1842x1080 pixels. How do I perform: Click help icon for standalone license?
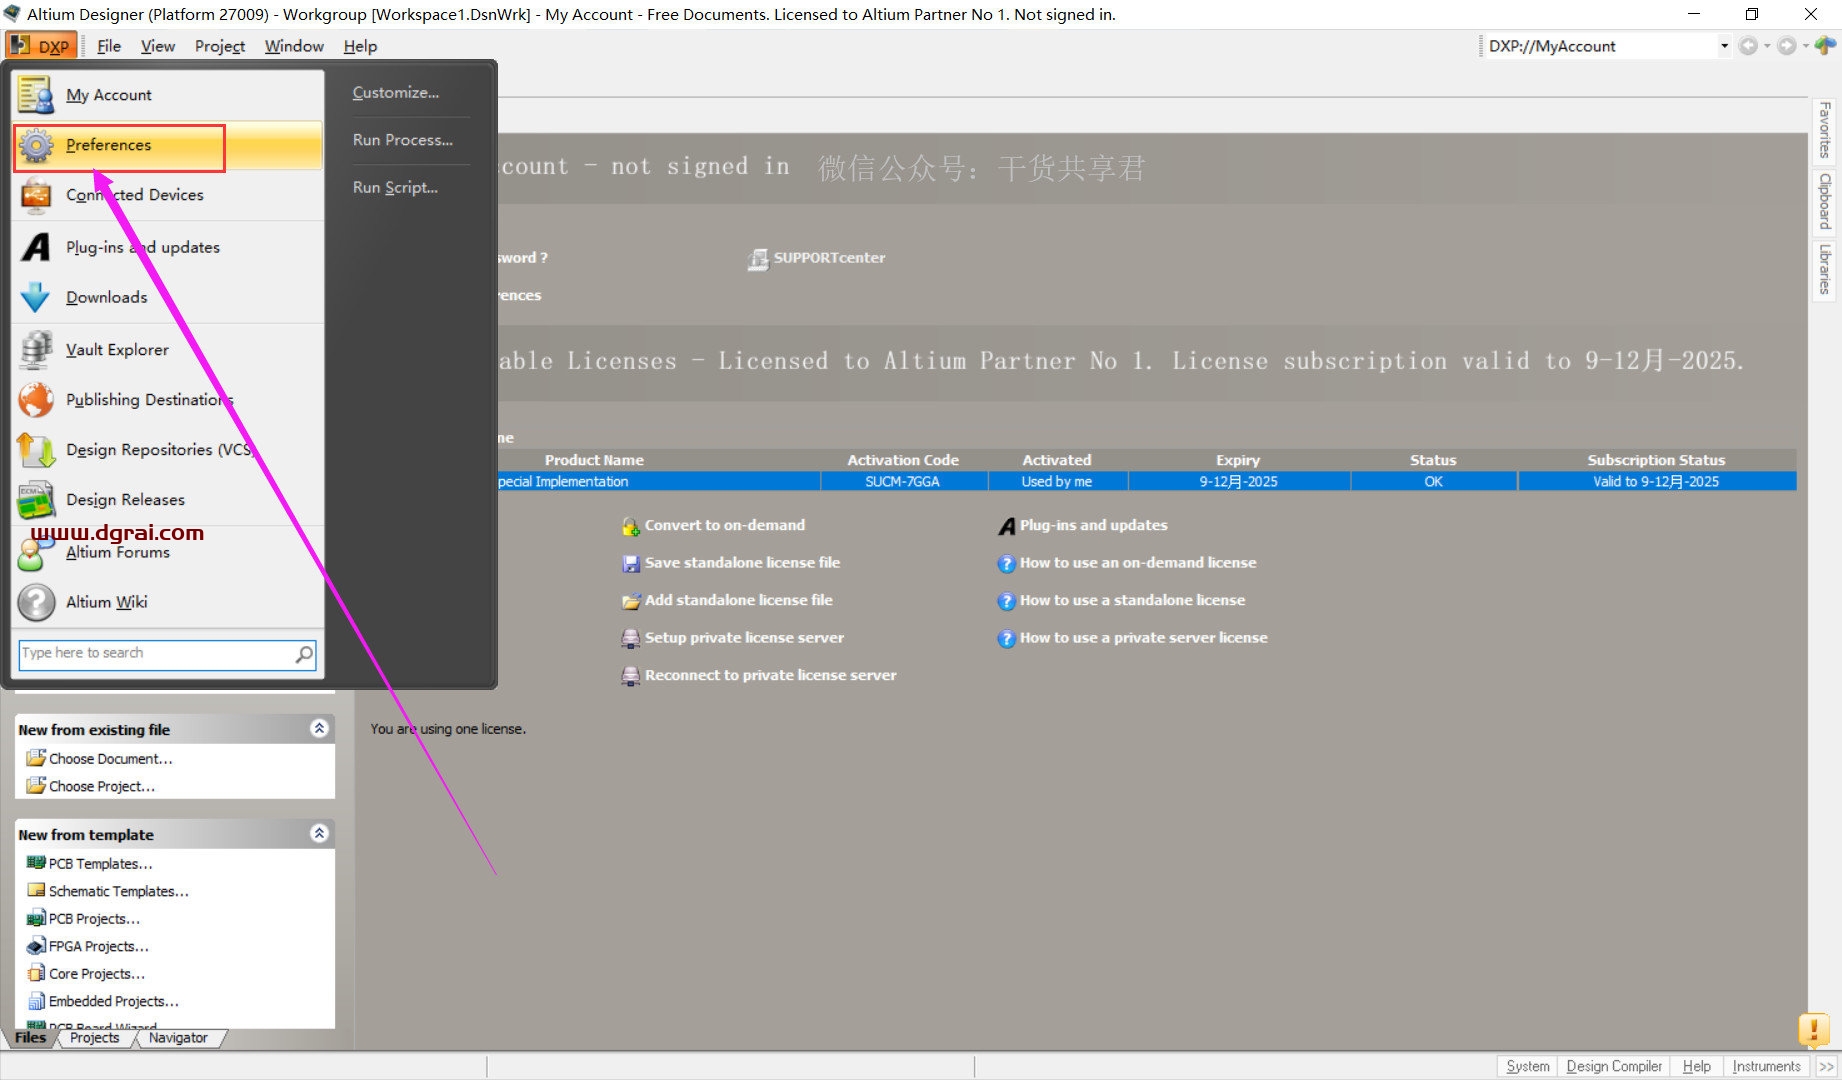[x=1007, y=601]
